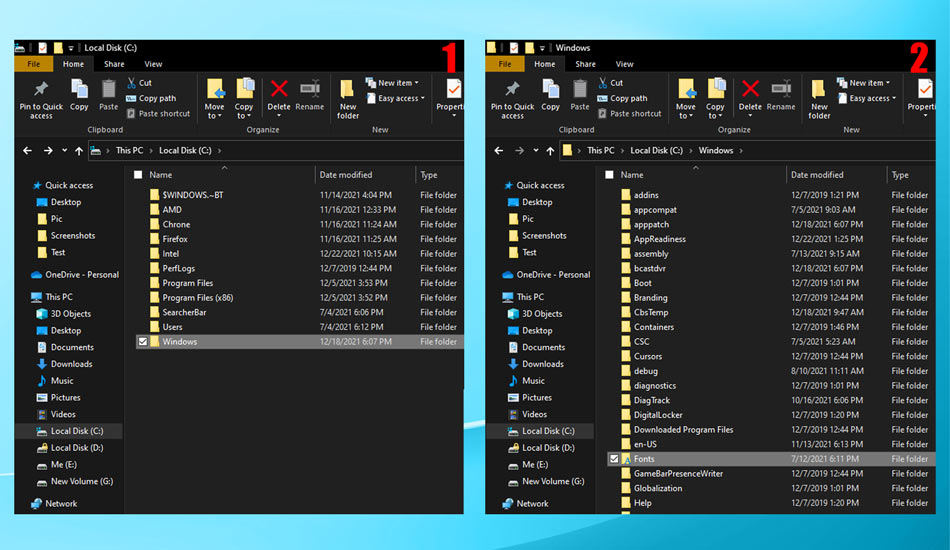This screenshot has width=950, height=550.
Task: Open New item dropdown in the left window
Action: coord(395,83)
